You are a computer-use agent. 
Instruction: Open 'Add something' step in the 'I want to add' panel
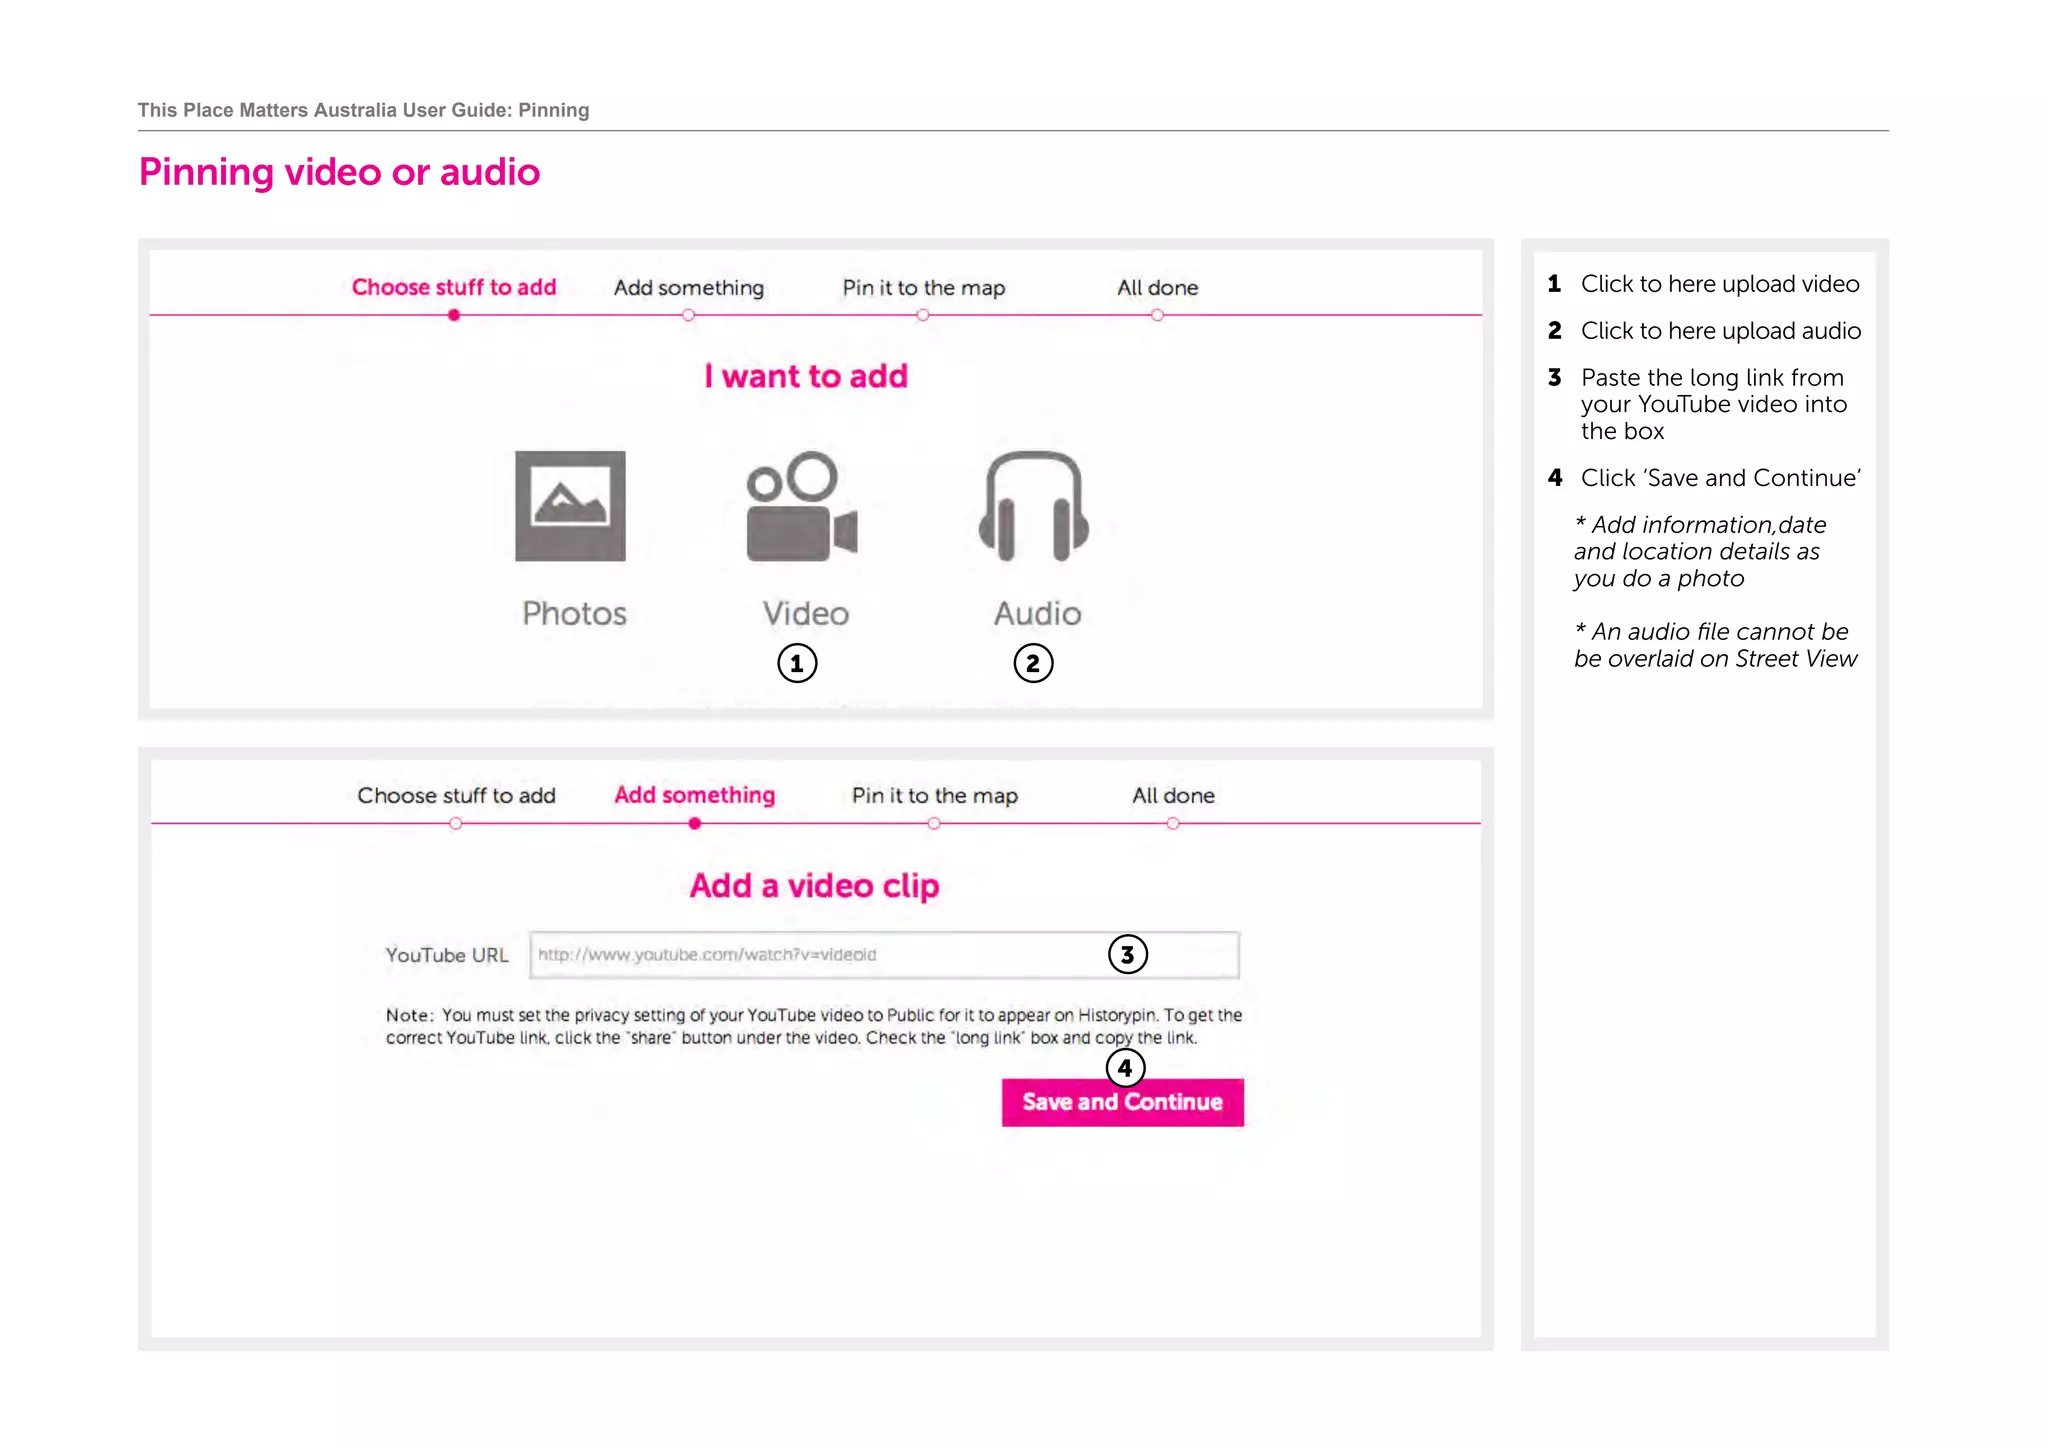[x=689, y=288]
